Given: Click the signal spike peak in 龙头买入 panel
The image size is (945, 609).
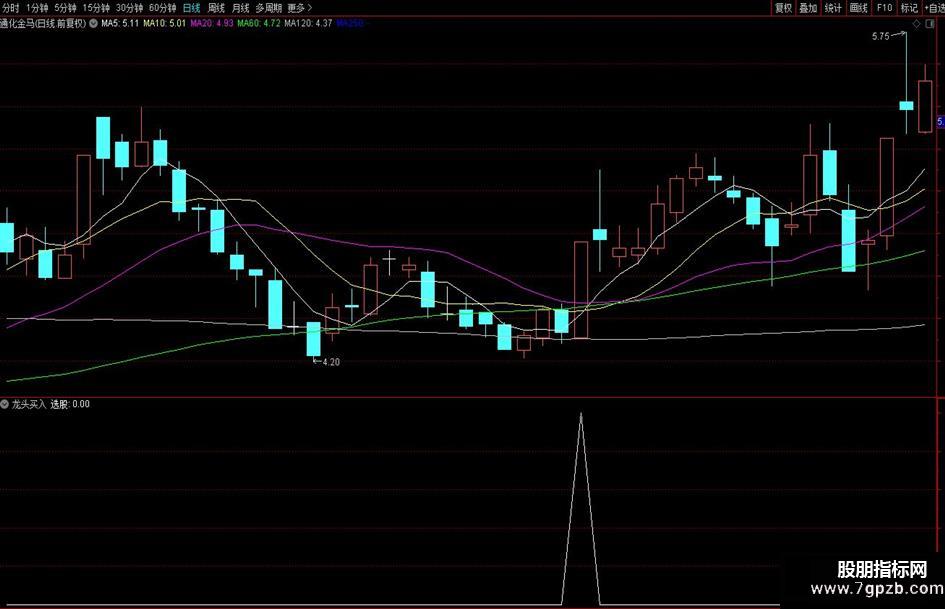Looking at the screenshot, I should [x=581, y=415].
